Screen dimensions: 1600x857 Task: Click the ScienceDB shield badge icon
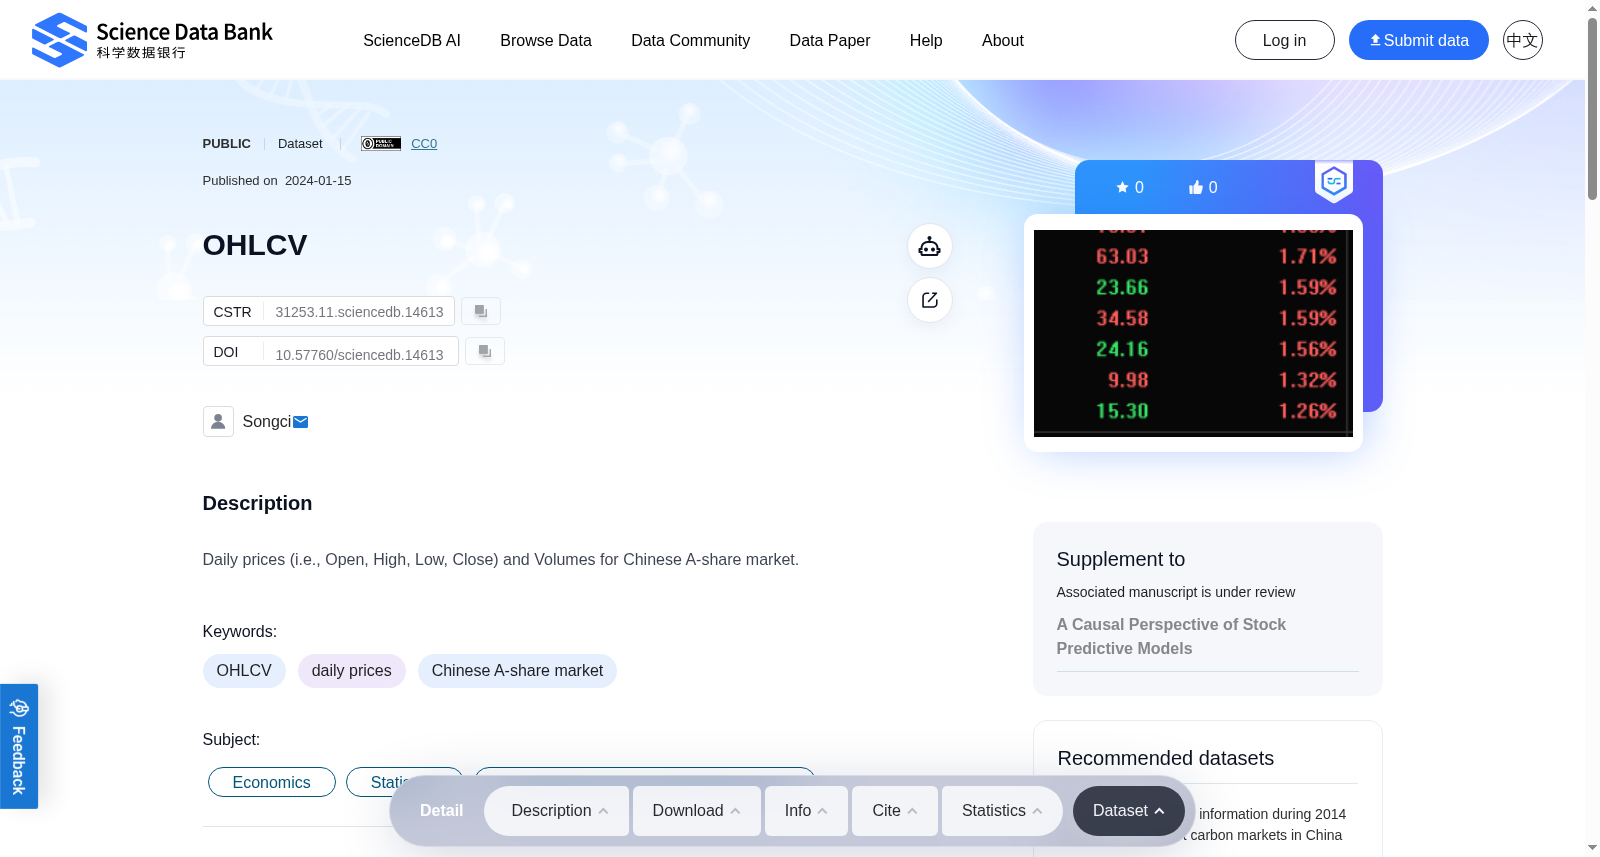pyautogui.click(x=1334, y=181)
